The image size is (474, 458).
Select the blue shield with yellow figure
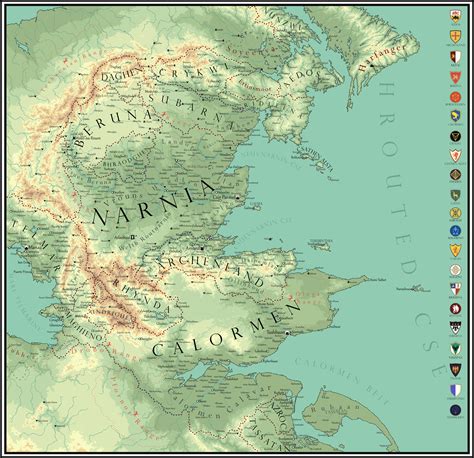coord(455,116)
